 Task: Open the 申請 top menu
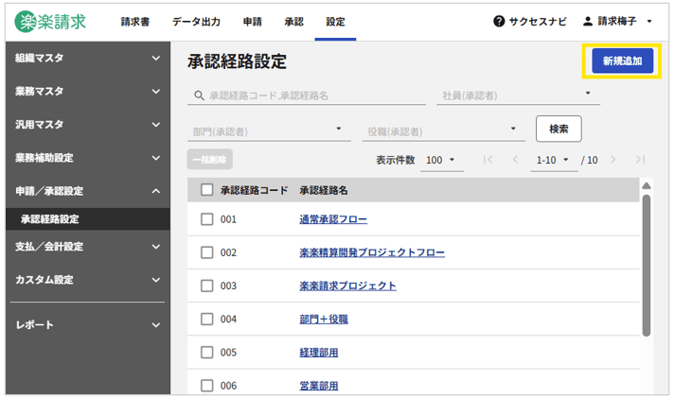click(x=252, y=21)
